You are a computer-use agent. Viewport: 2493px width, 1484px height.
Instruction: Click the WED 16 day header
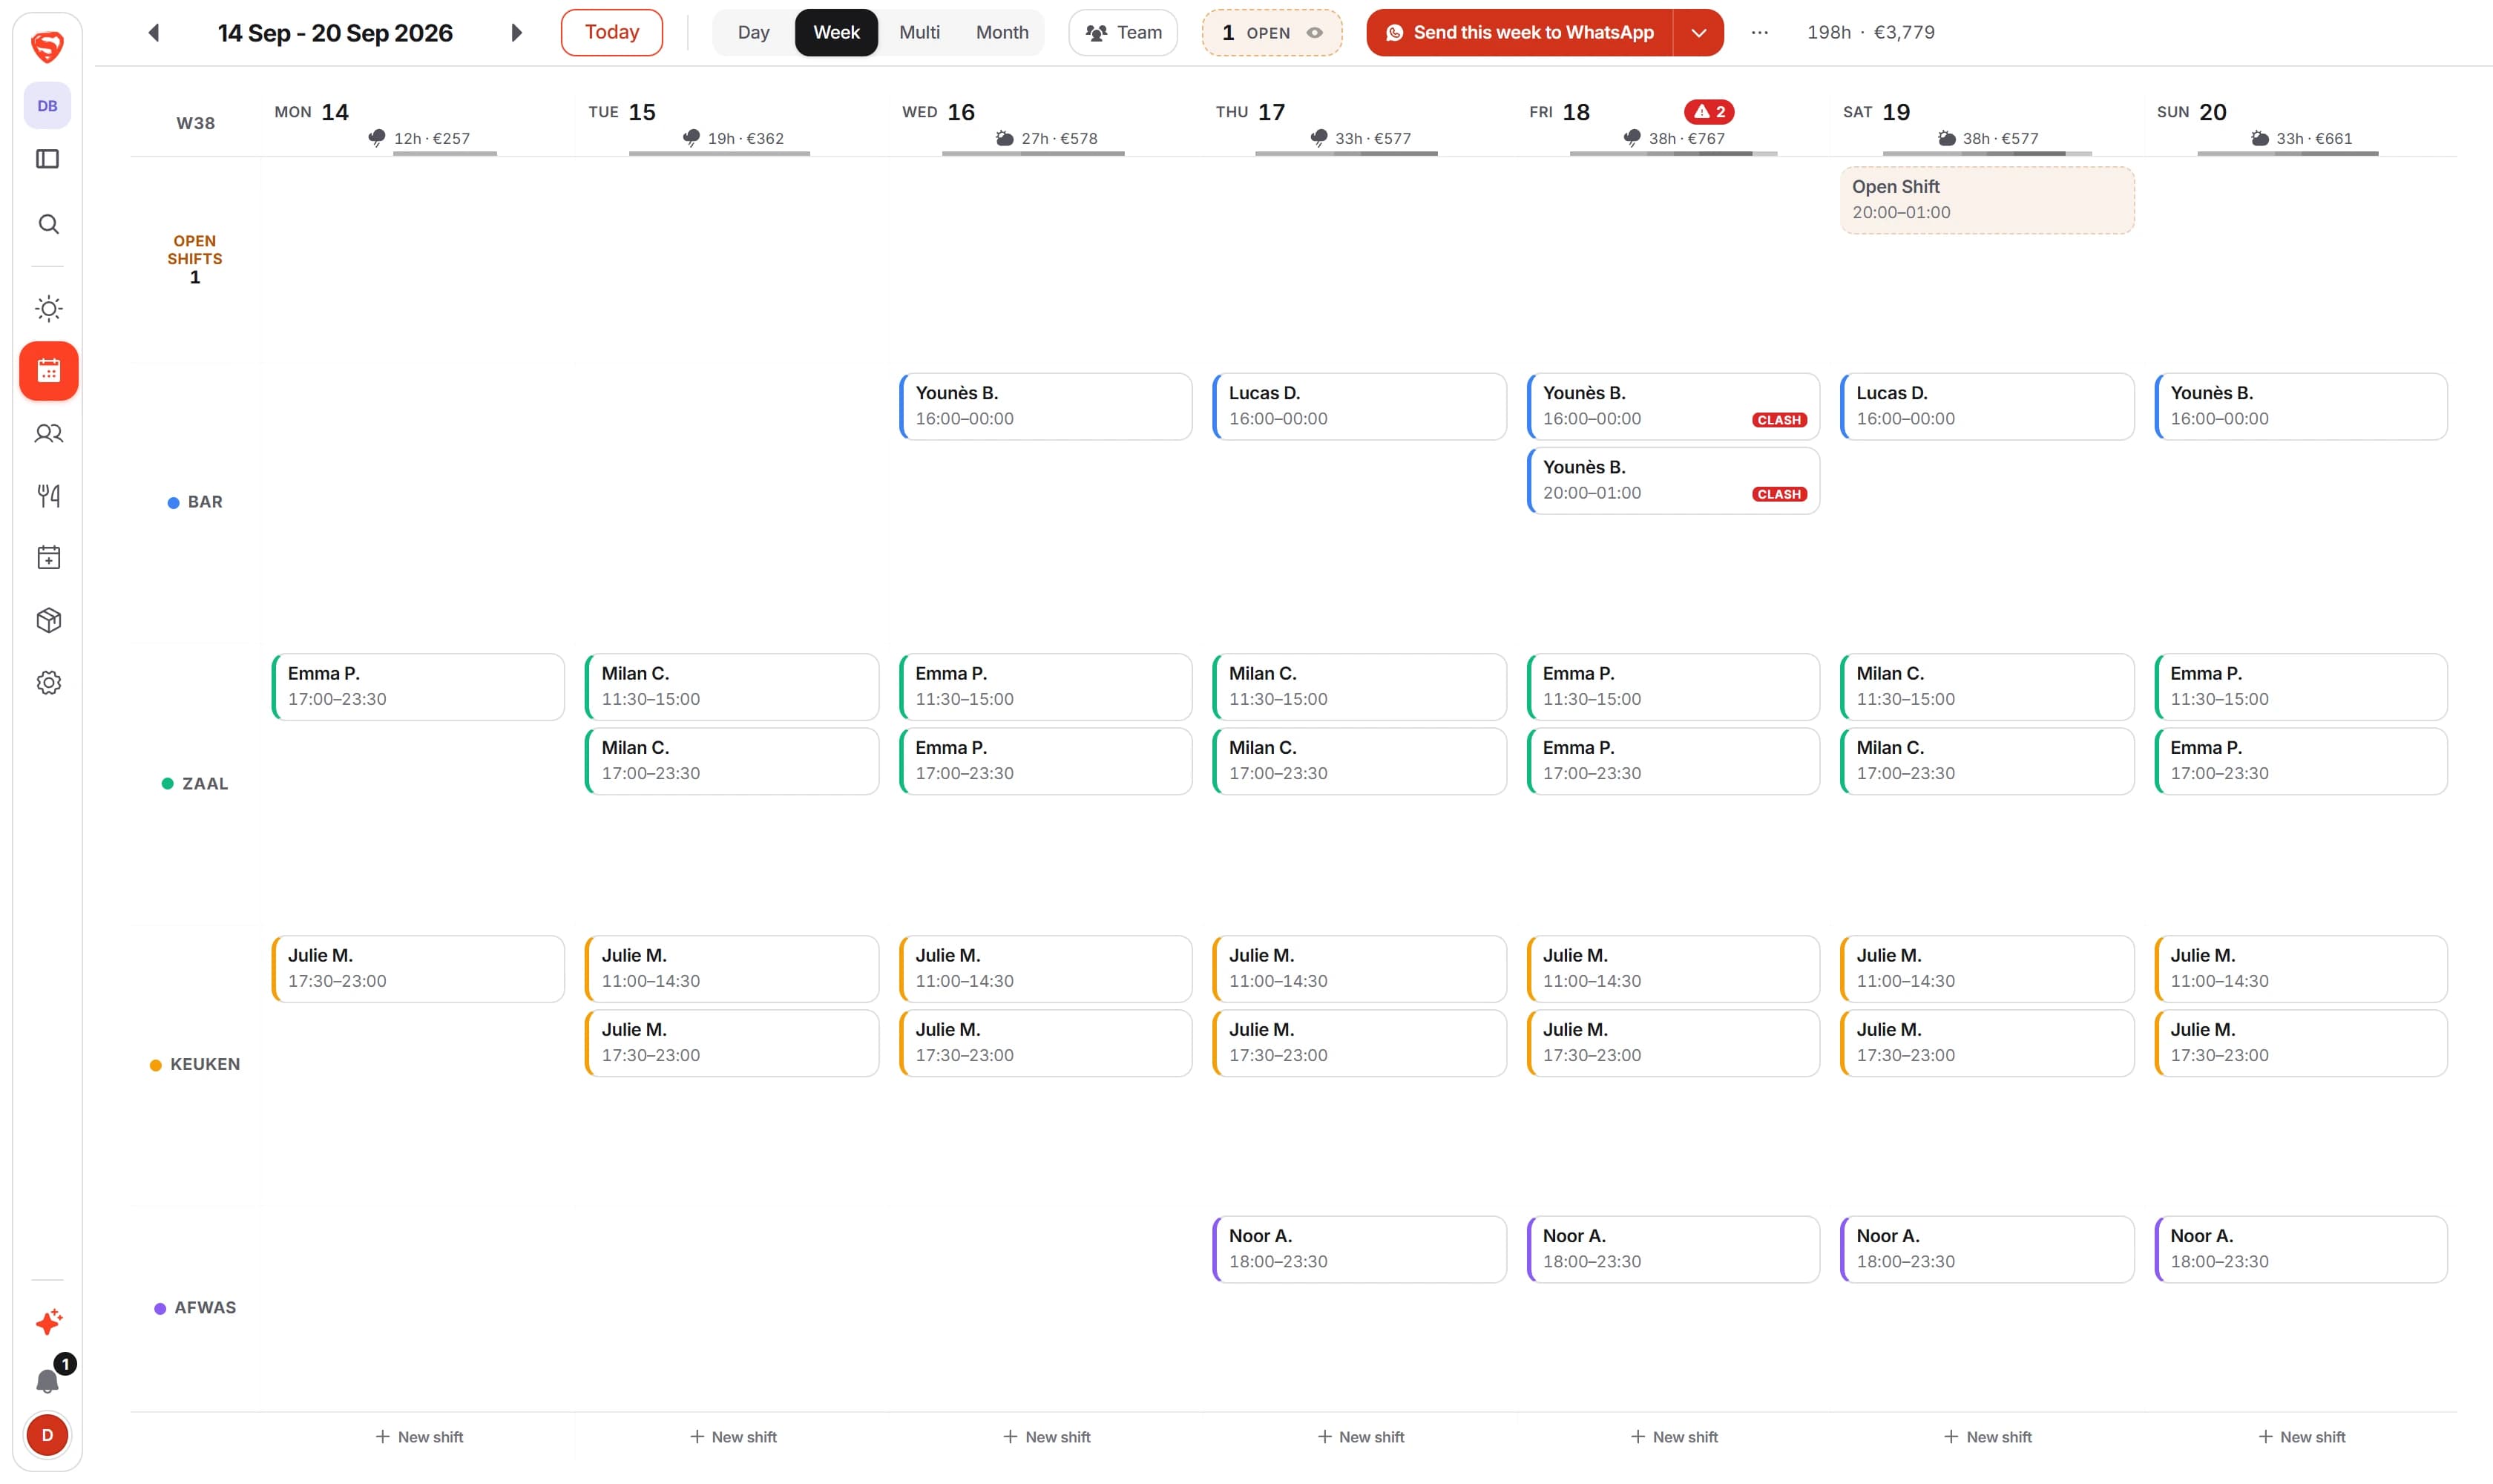point(938,112)
